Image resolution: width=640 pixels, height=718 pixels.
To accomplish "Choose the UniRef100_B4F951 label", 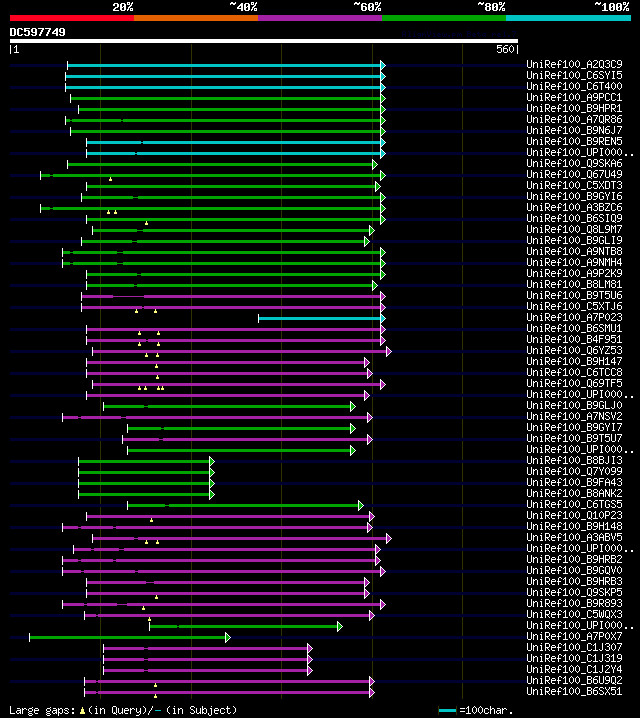I will pyautogui.click(x=574, y=339).
